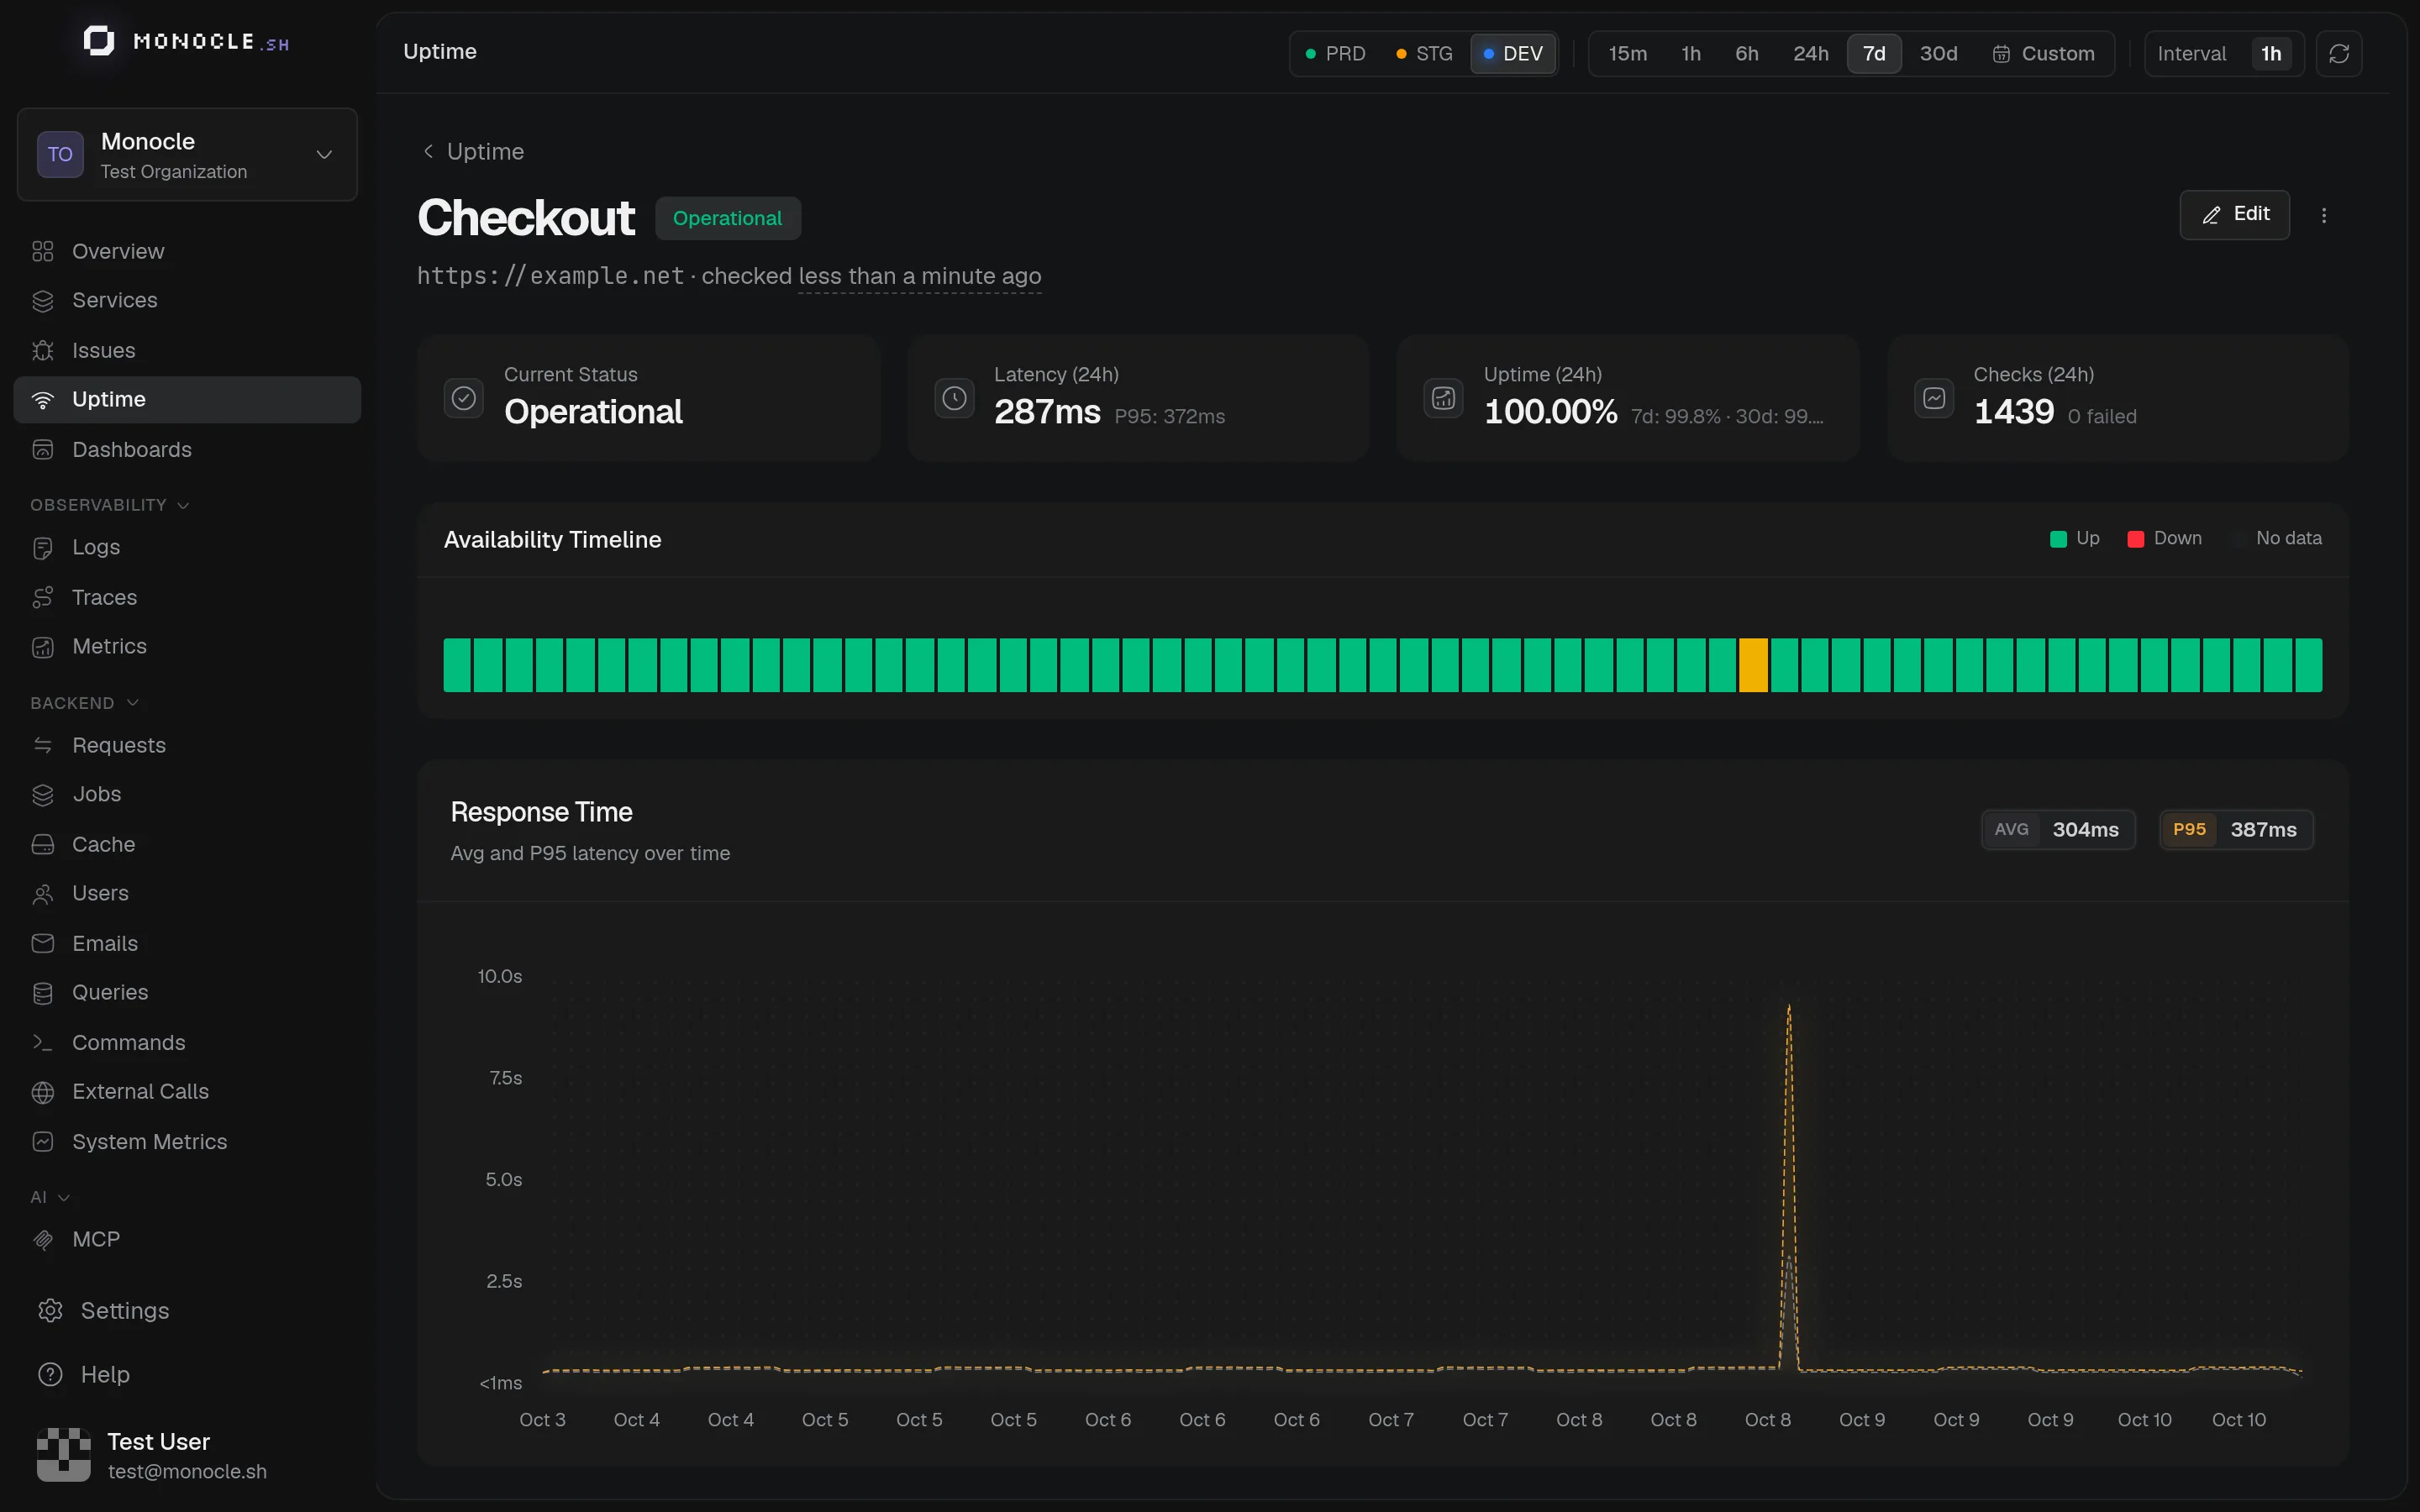Collapse the AI section
Image resolution: width=2420 pixels, height=1512 pixels.
tap(50, 1197)
